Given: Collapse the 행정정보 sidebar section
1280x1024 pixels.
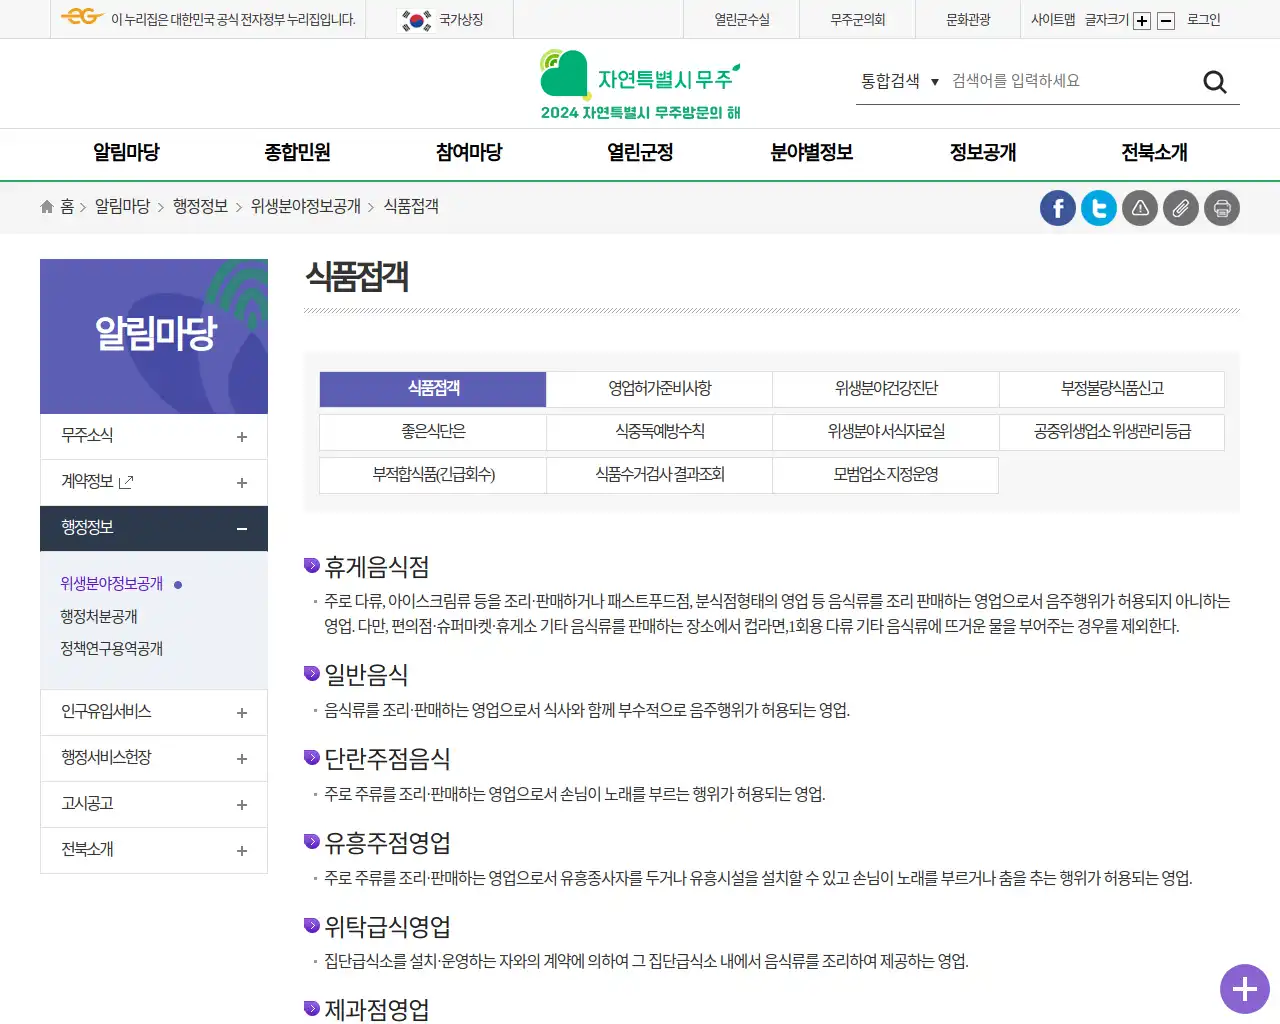Looking at the screenshot, I should [241, 528].
